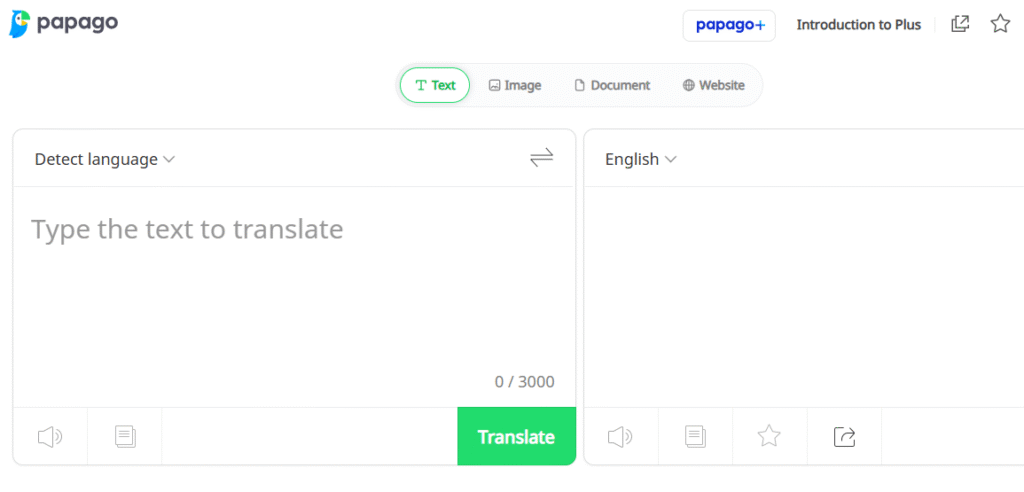Bookmark page with top-right star
Image resolution: width=1024 pixels, height=492 pixels.
(x=1000, y=24)
